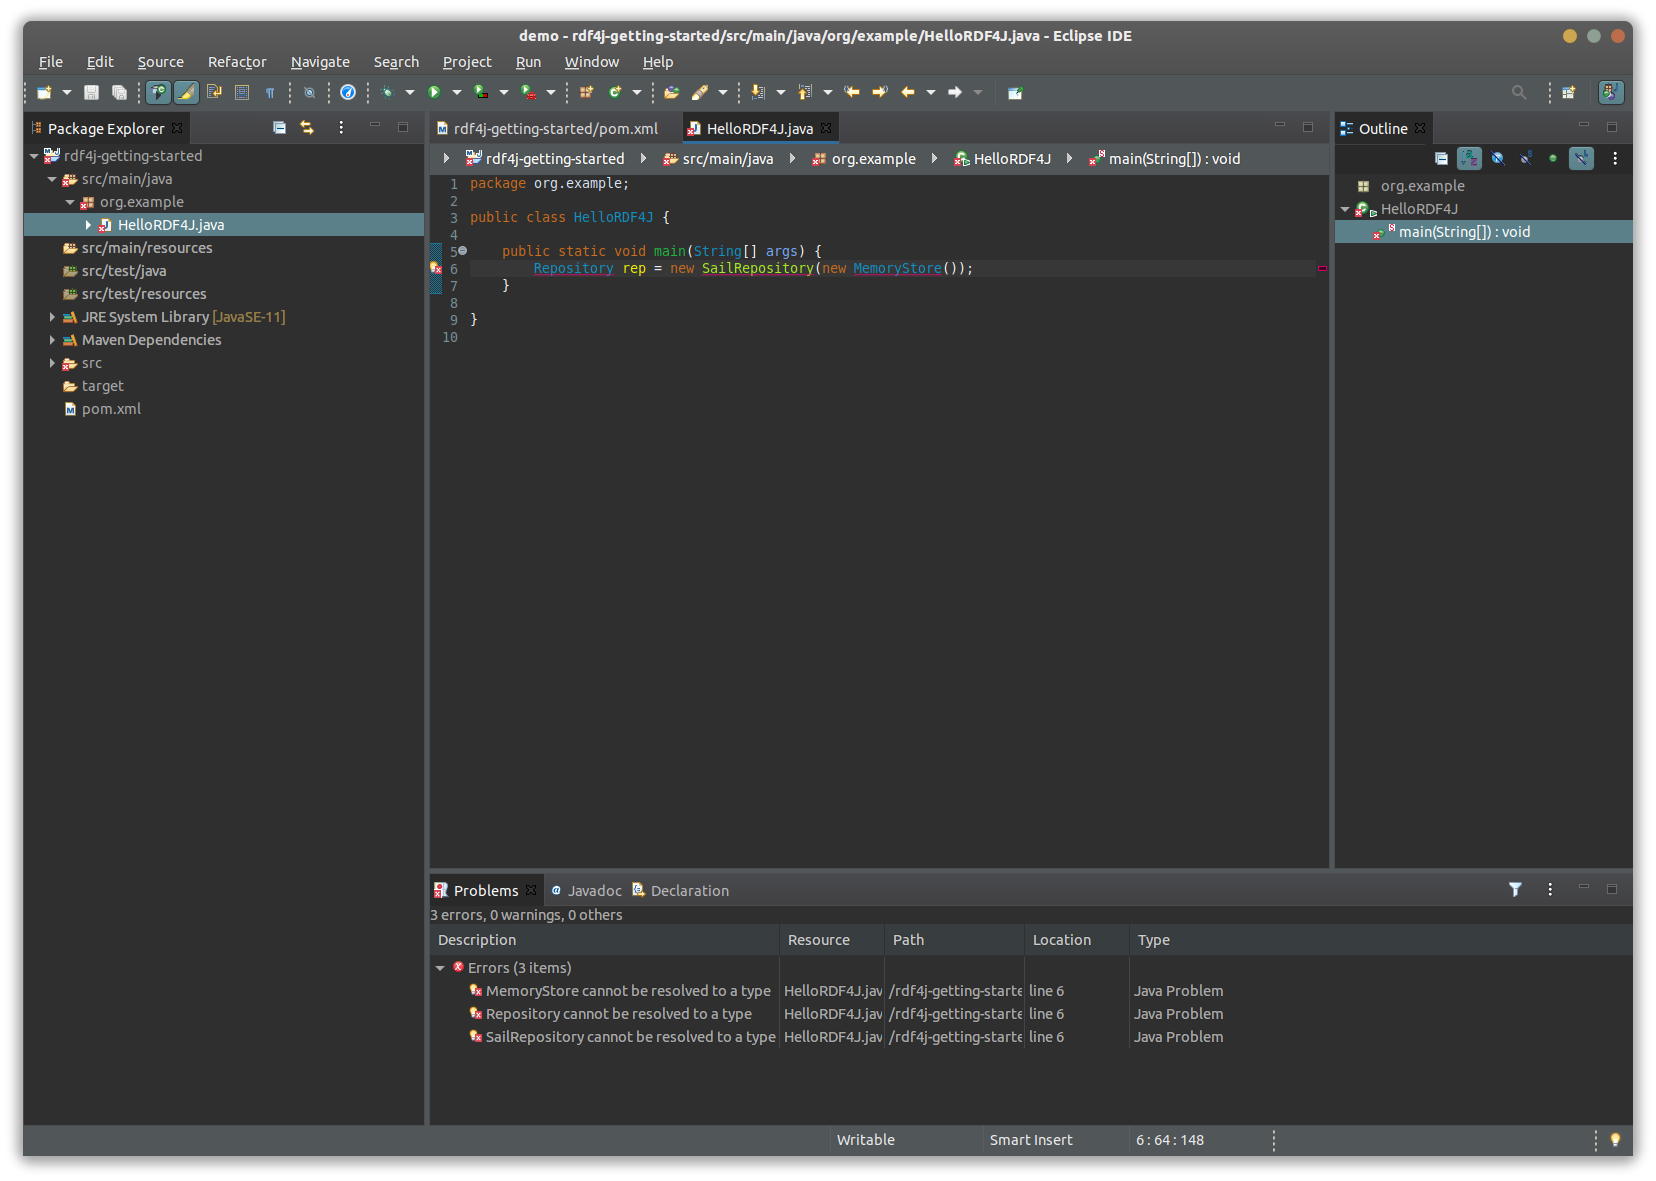Open the Run button dropdown arrow

point(457,92)
